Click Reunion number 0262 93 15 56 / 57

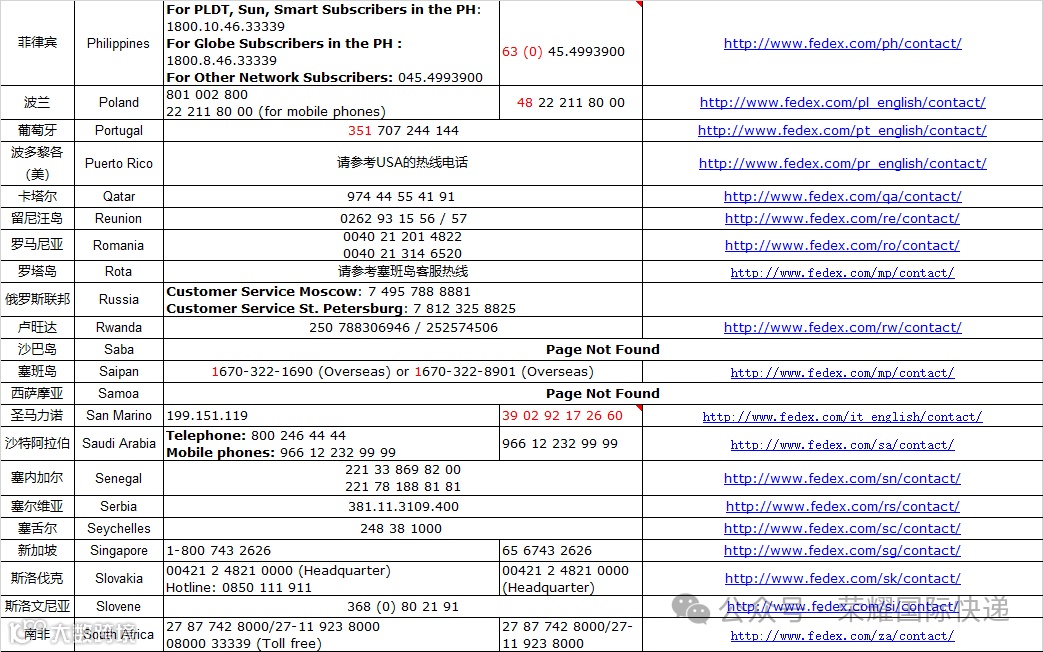pos(403,218)
